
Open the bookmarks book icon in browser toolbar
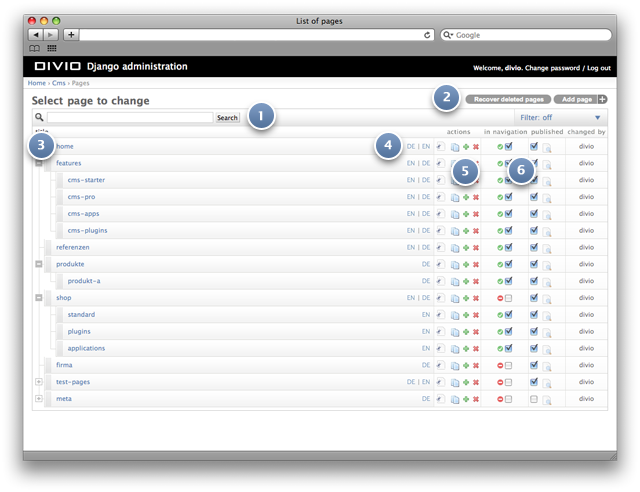(x=35, y=49)
